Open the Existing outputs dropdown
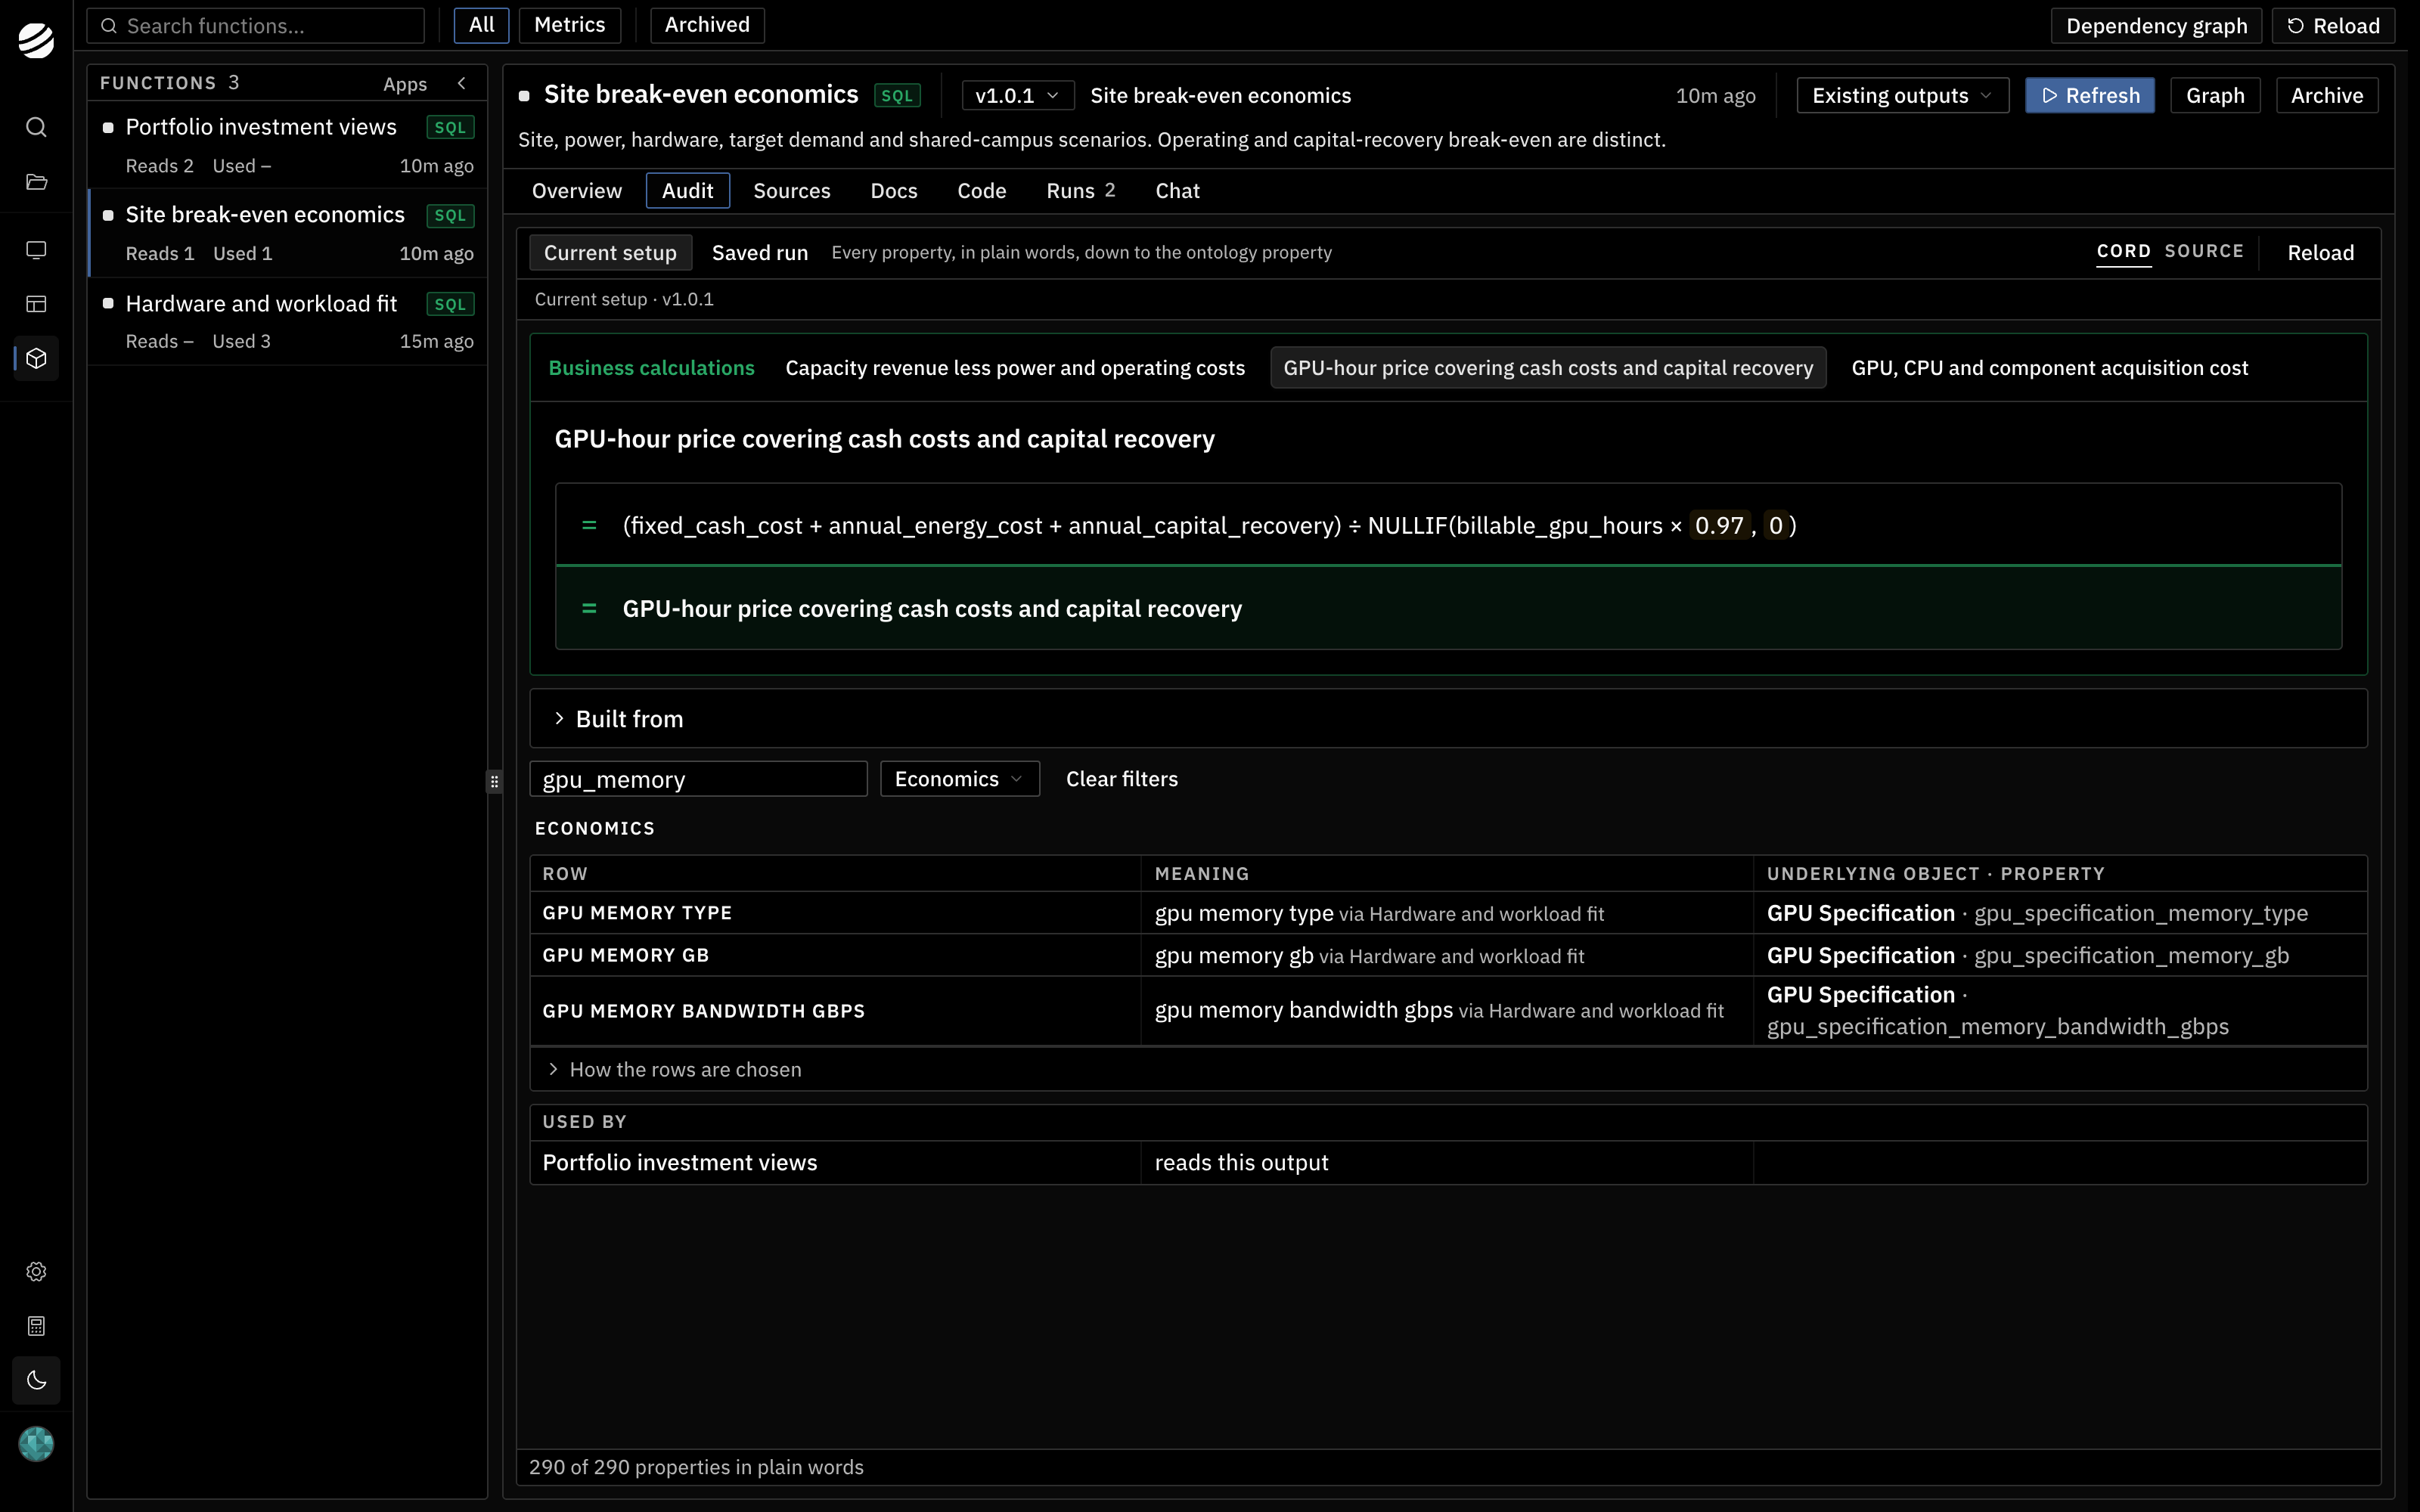The height and width of the screenshot is (1512, 2420). pos(1902,95)
